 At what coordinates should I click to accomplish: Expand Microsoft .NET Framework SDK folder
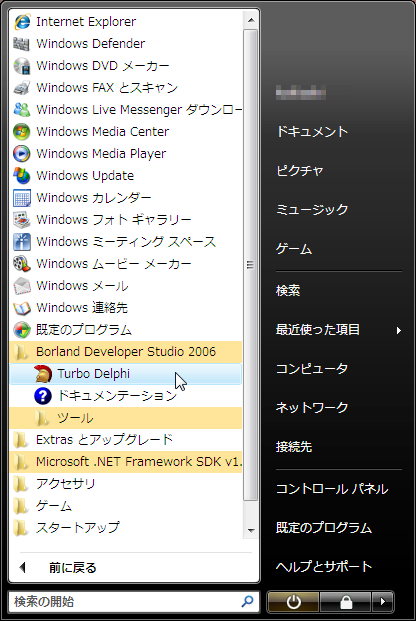126,462
